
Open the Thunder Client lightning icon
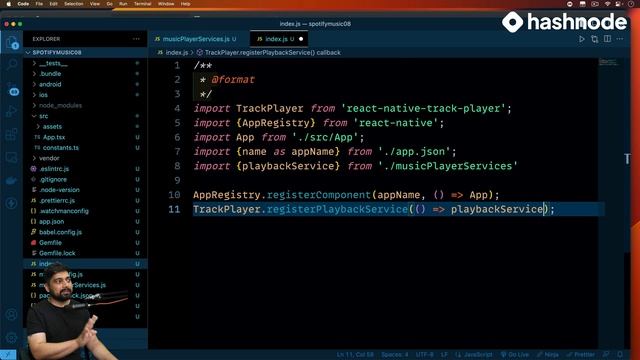tap(11, 203)
